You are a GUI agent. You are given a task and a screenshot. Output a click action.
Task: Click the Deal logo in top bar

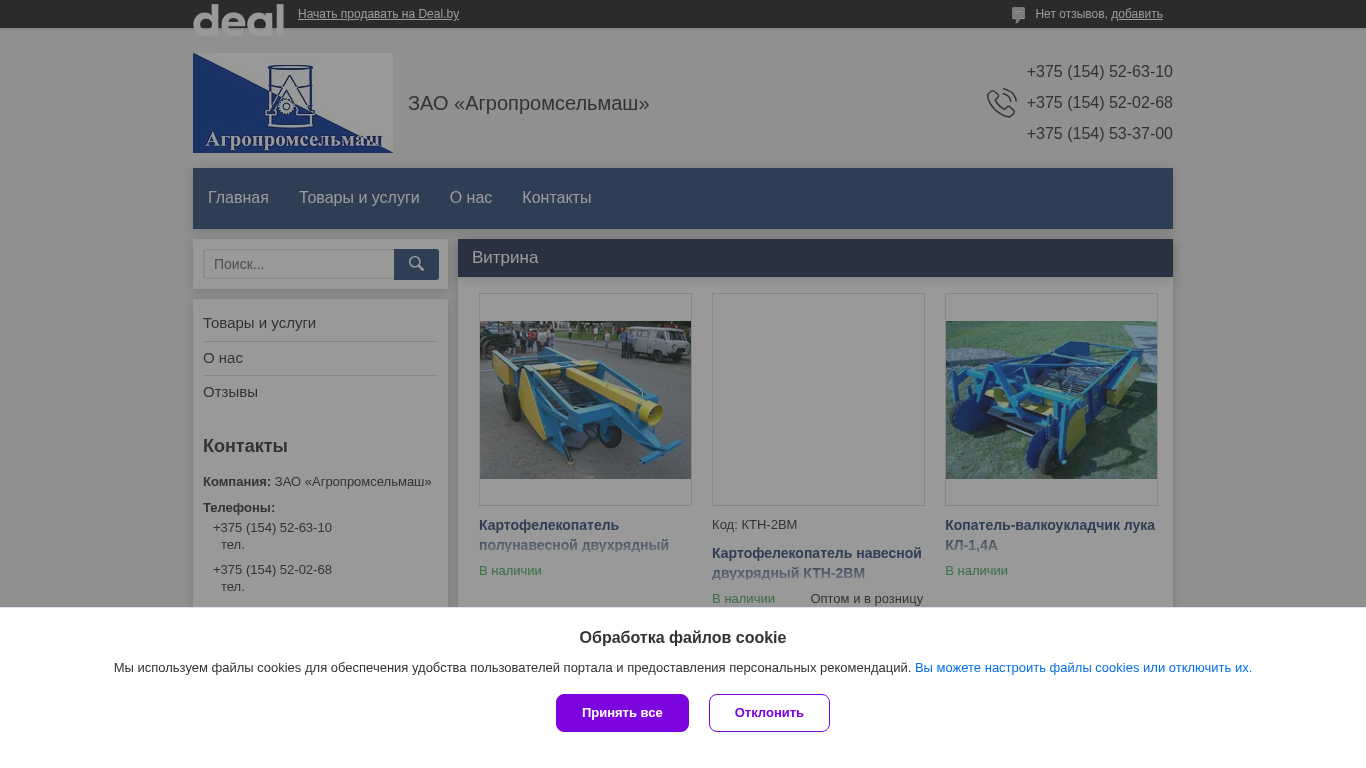(238, 19)
